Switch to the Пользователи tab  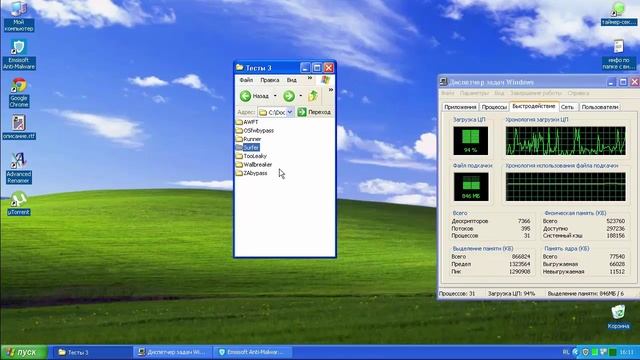click(x=600, y=107)
